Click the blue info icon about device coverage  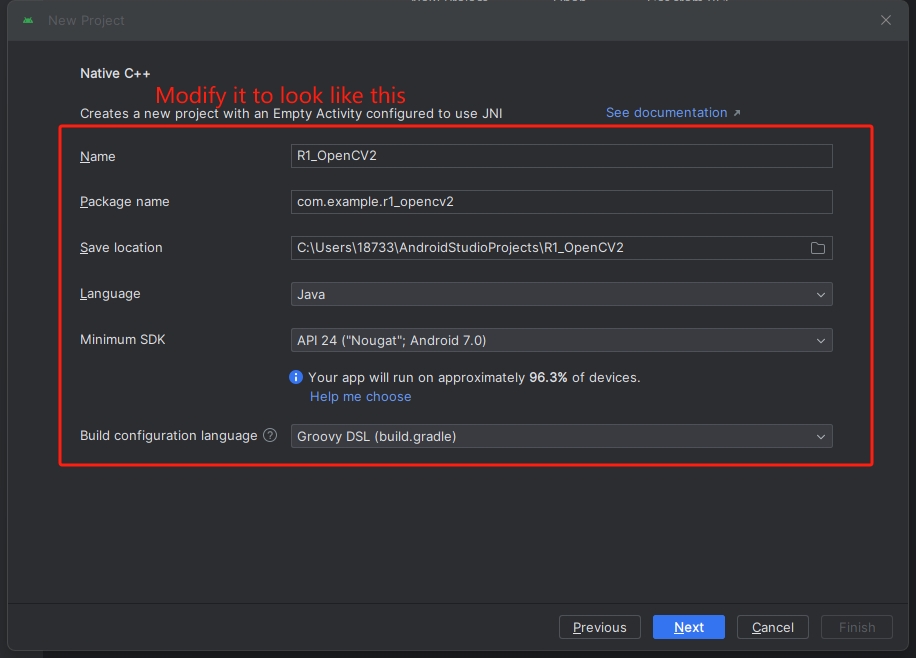point(296,378)
